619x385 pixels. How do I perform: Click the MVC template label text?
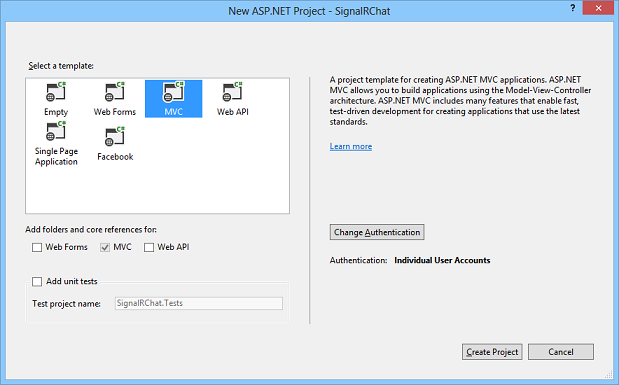(x=174, y=112)
